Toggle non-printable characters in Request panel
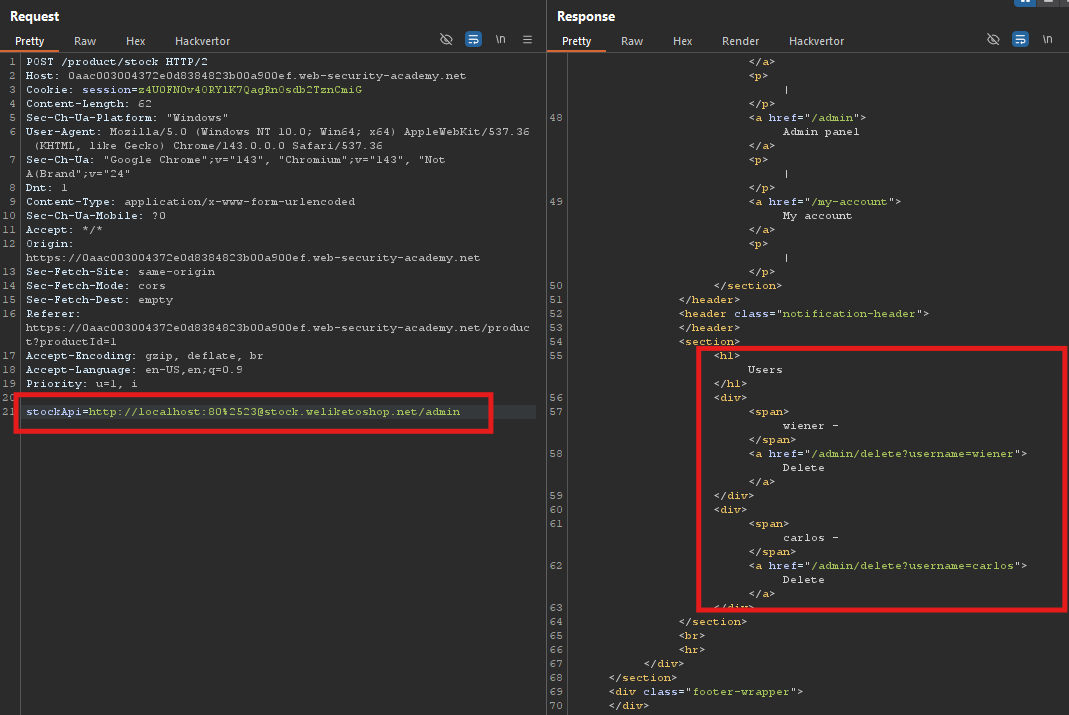Image resolution: width=1069 pixels, height=715 pixels. 446,40
